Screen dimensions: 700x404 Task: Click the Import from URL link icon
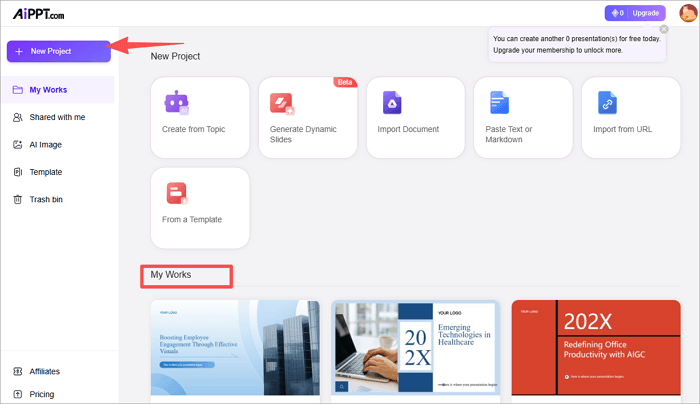point(607,103)
